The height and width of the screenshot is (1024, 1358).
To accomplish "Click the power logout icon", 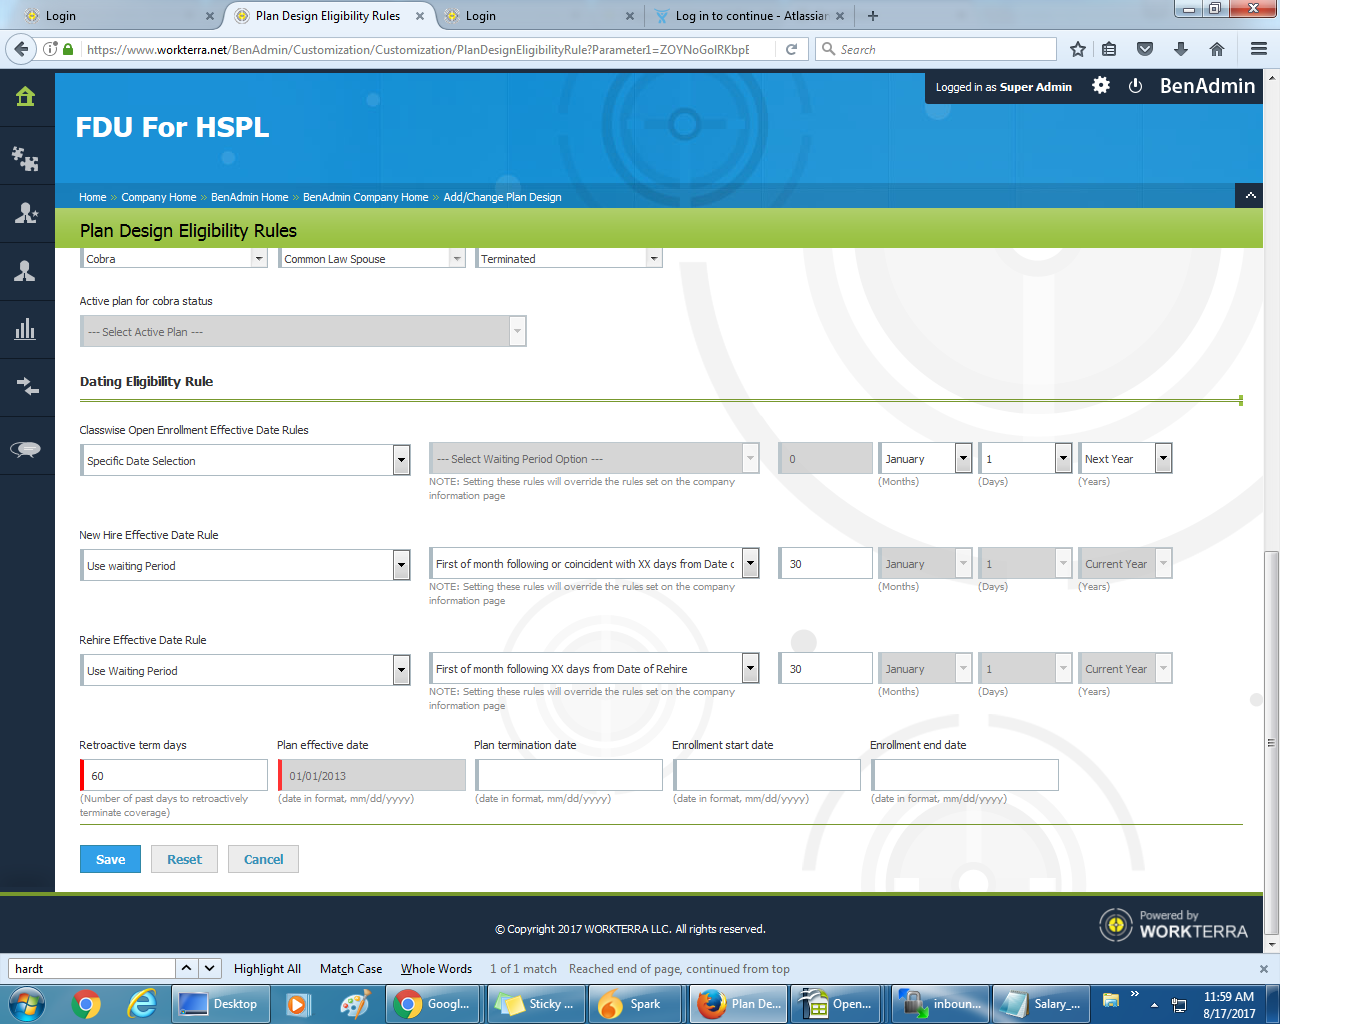I will pyautogui.click(x=1135, y=86).
